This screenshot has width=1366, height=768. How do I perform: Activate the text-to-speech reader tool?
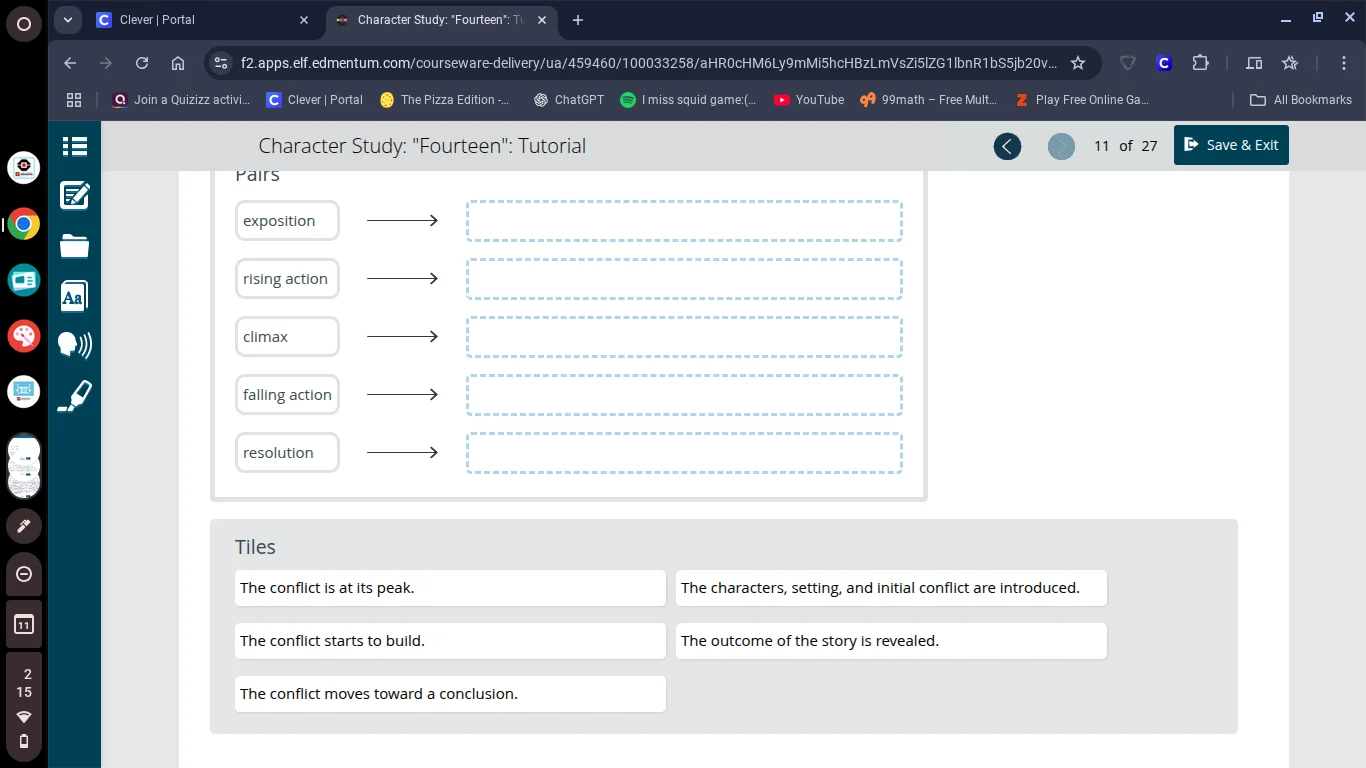(75, 345)
